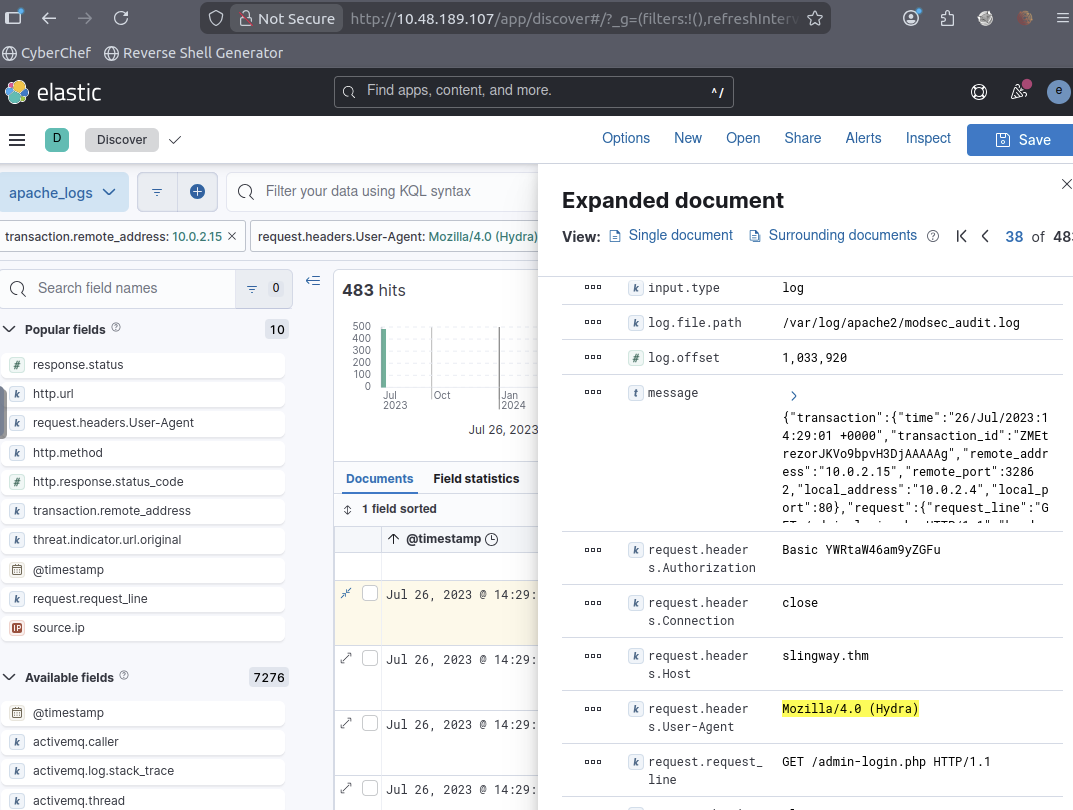This screenshot has width=1073, height=810.
Task: Open the filter options menu icon
Action: (158, 191)
